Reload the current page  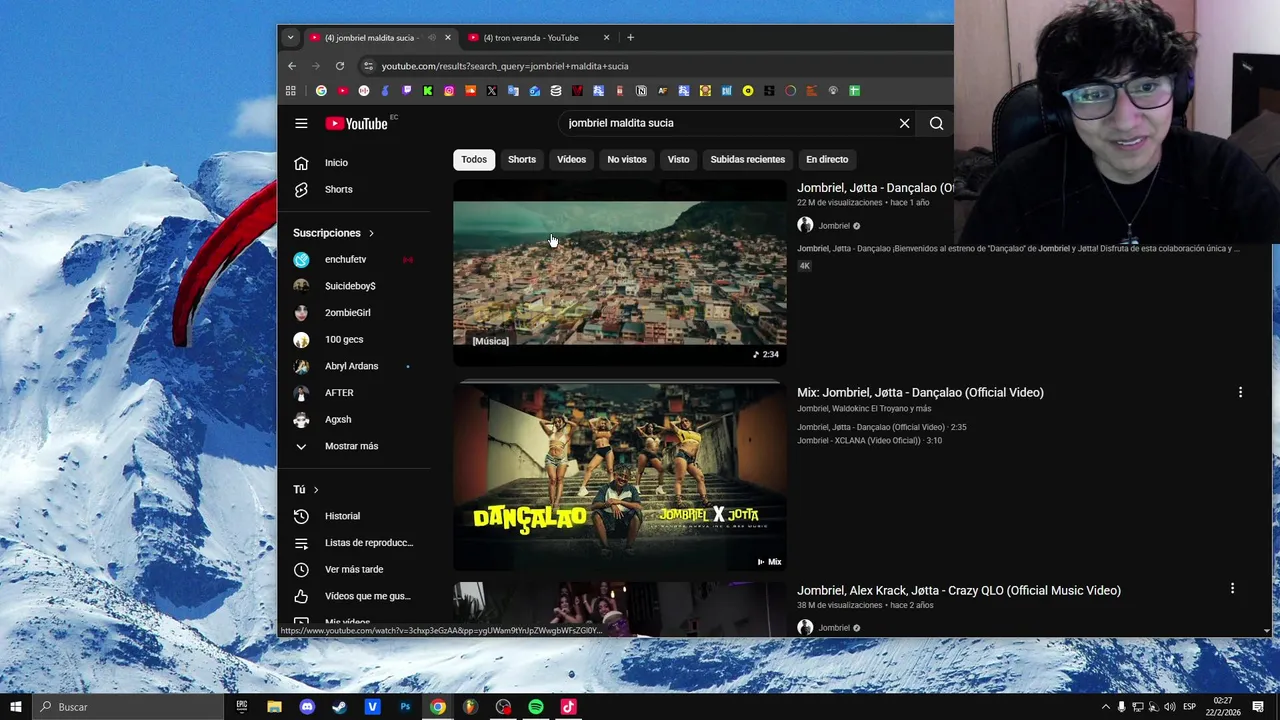point(340,66)
